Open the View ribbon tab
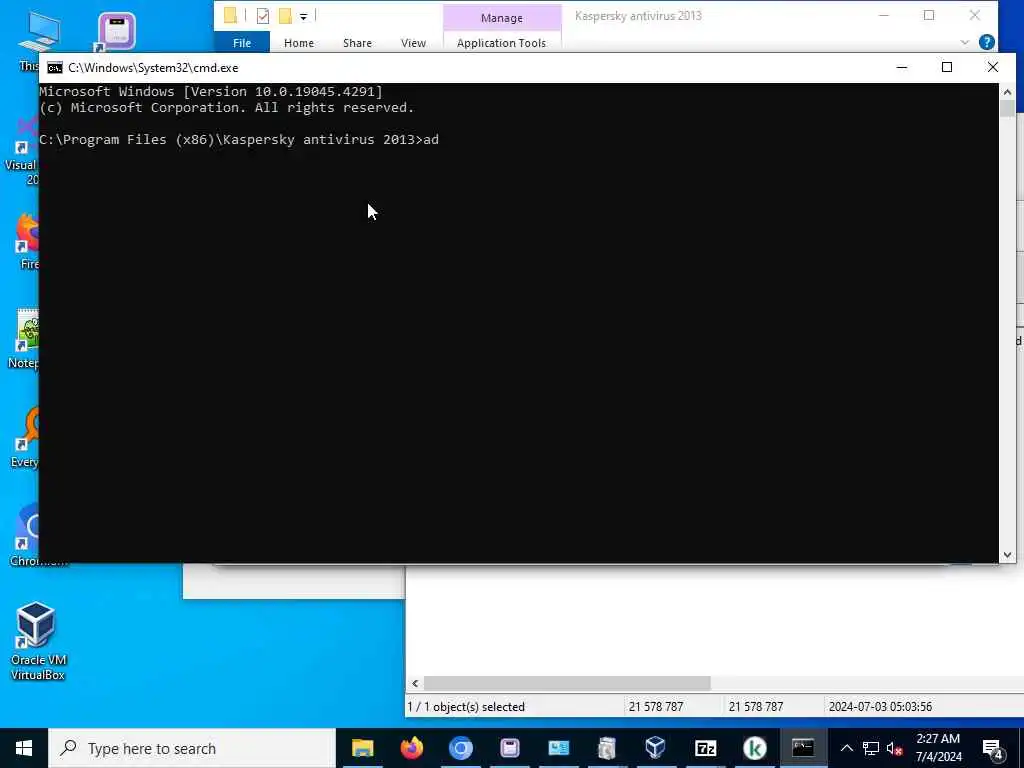The height and width of the screenshot is (768, 1024). point(413,43)
